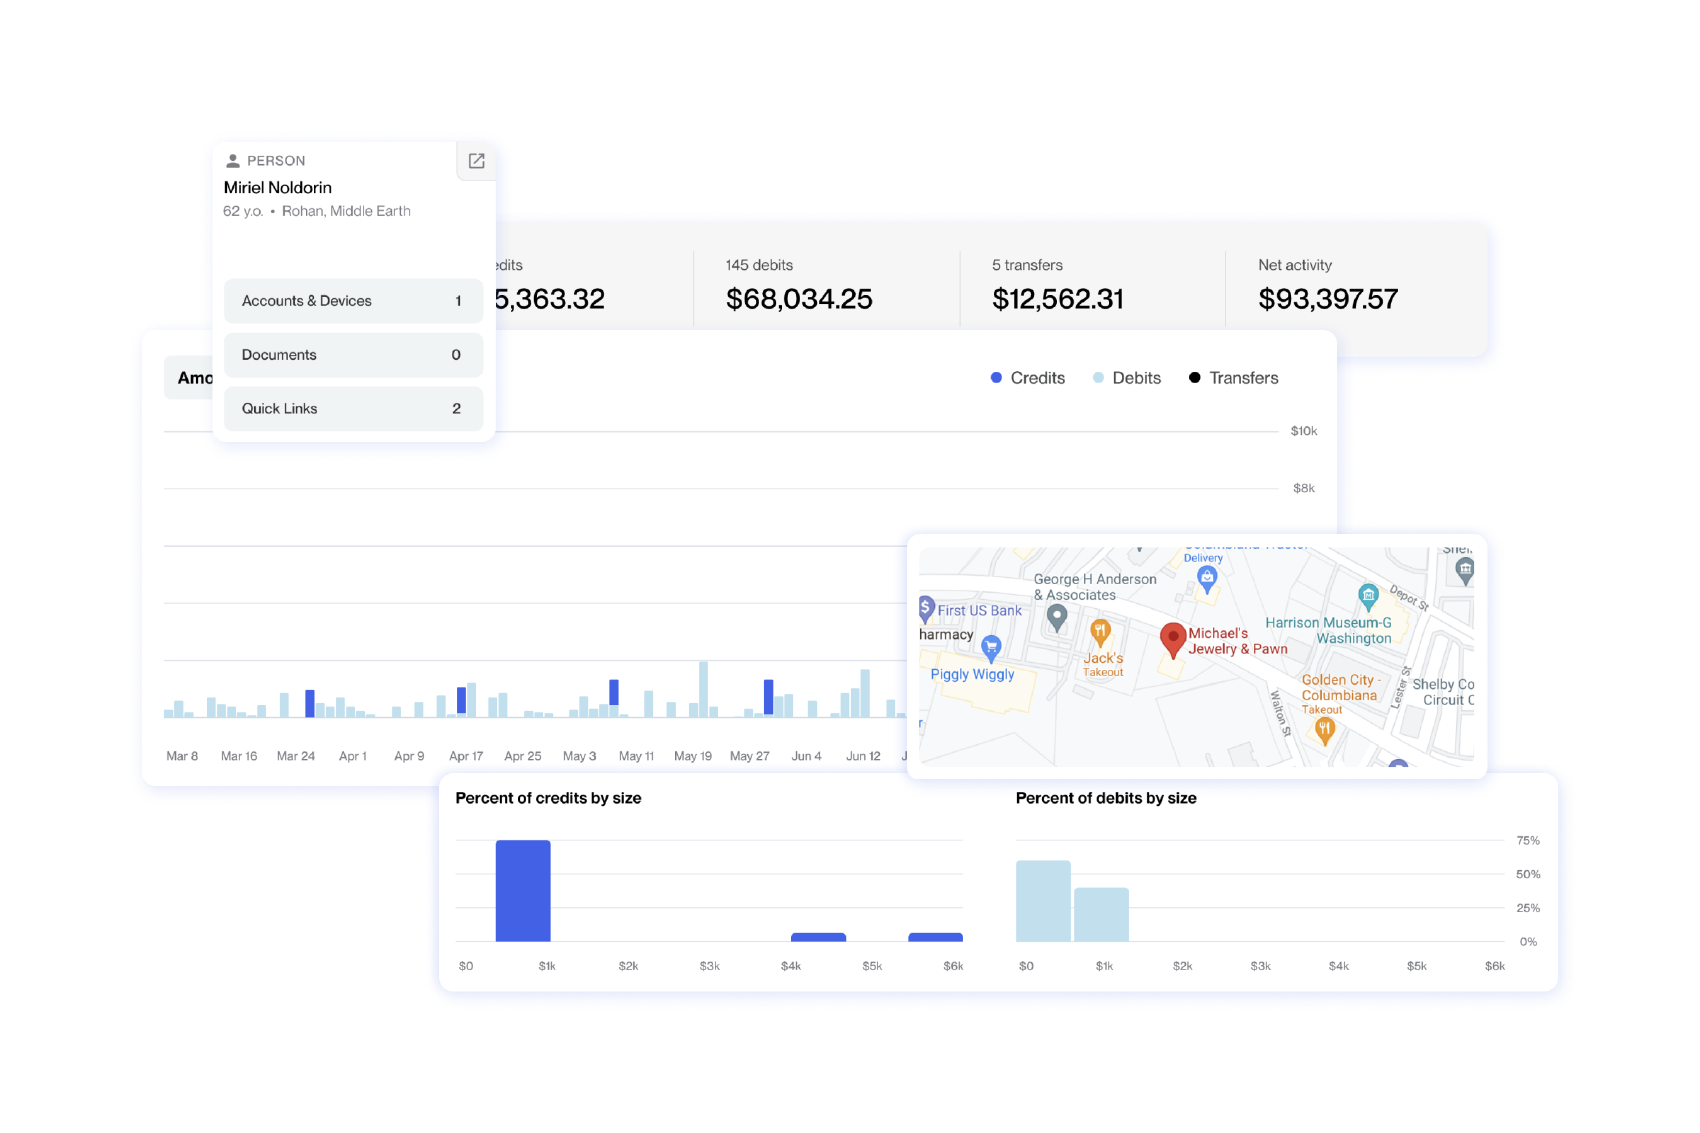Select the blue Delivery shopping bag pin
1700x1133 pixels.
pos(1207,577)
